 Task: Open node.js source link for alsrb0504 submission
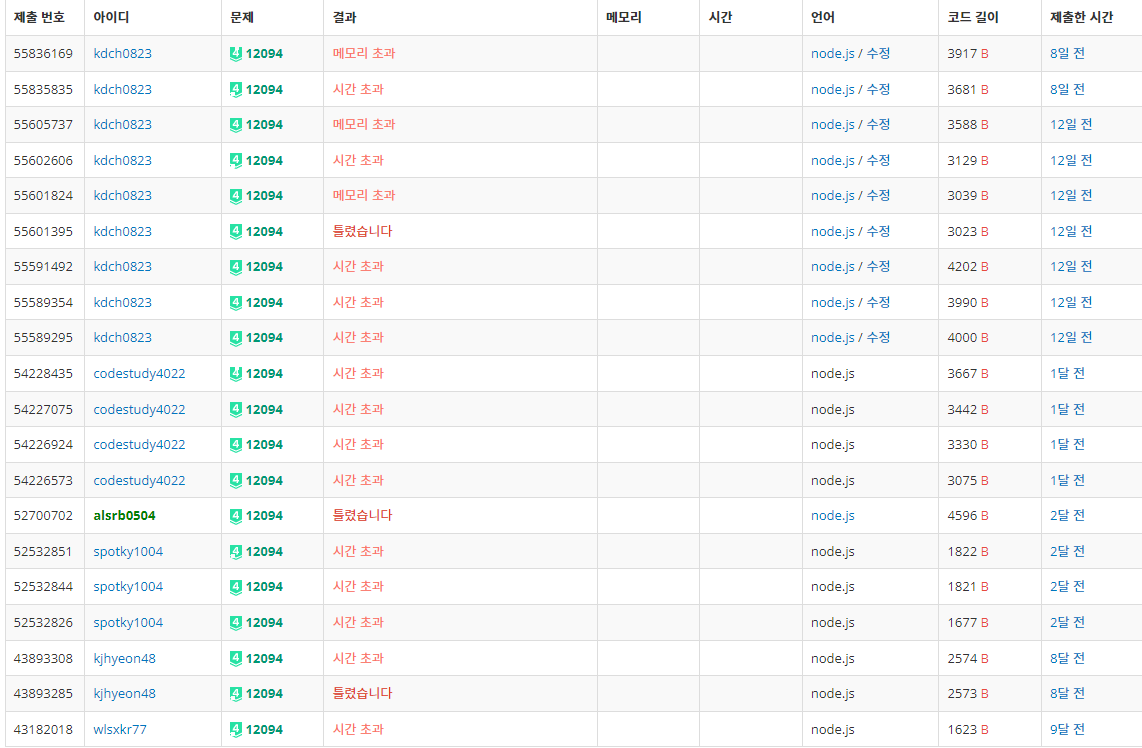[x=832, y=516]
